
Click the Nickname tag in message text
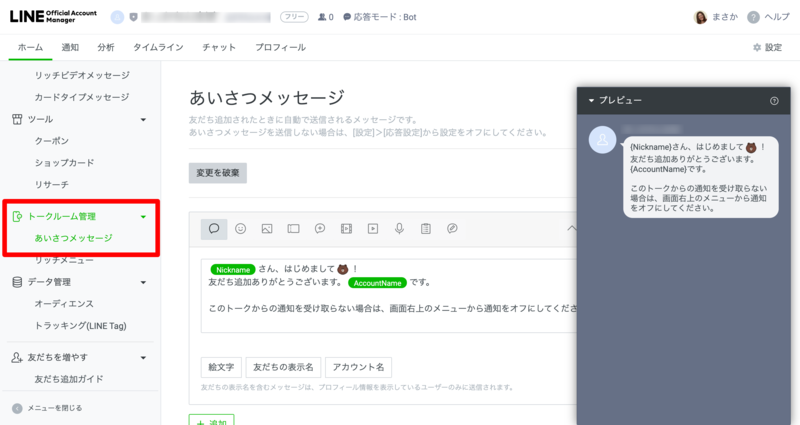pos(233,269)
